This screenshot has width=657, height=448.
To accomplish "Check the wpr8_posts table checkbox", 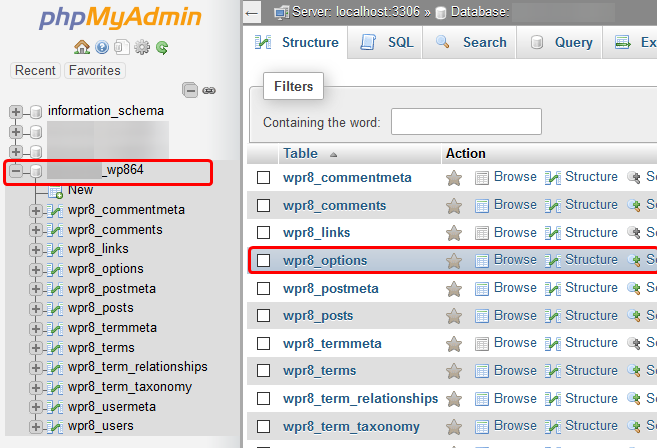I will 263,316.
